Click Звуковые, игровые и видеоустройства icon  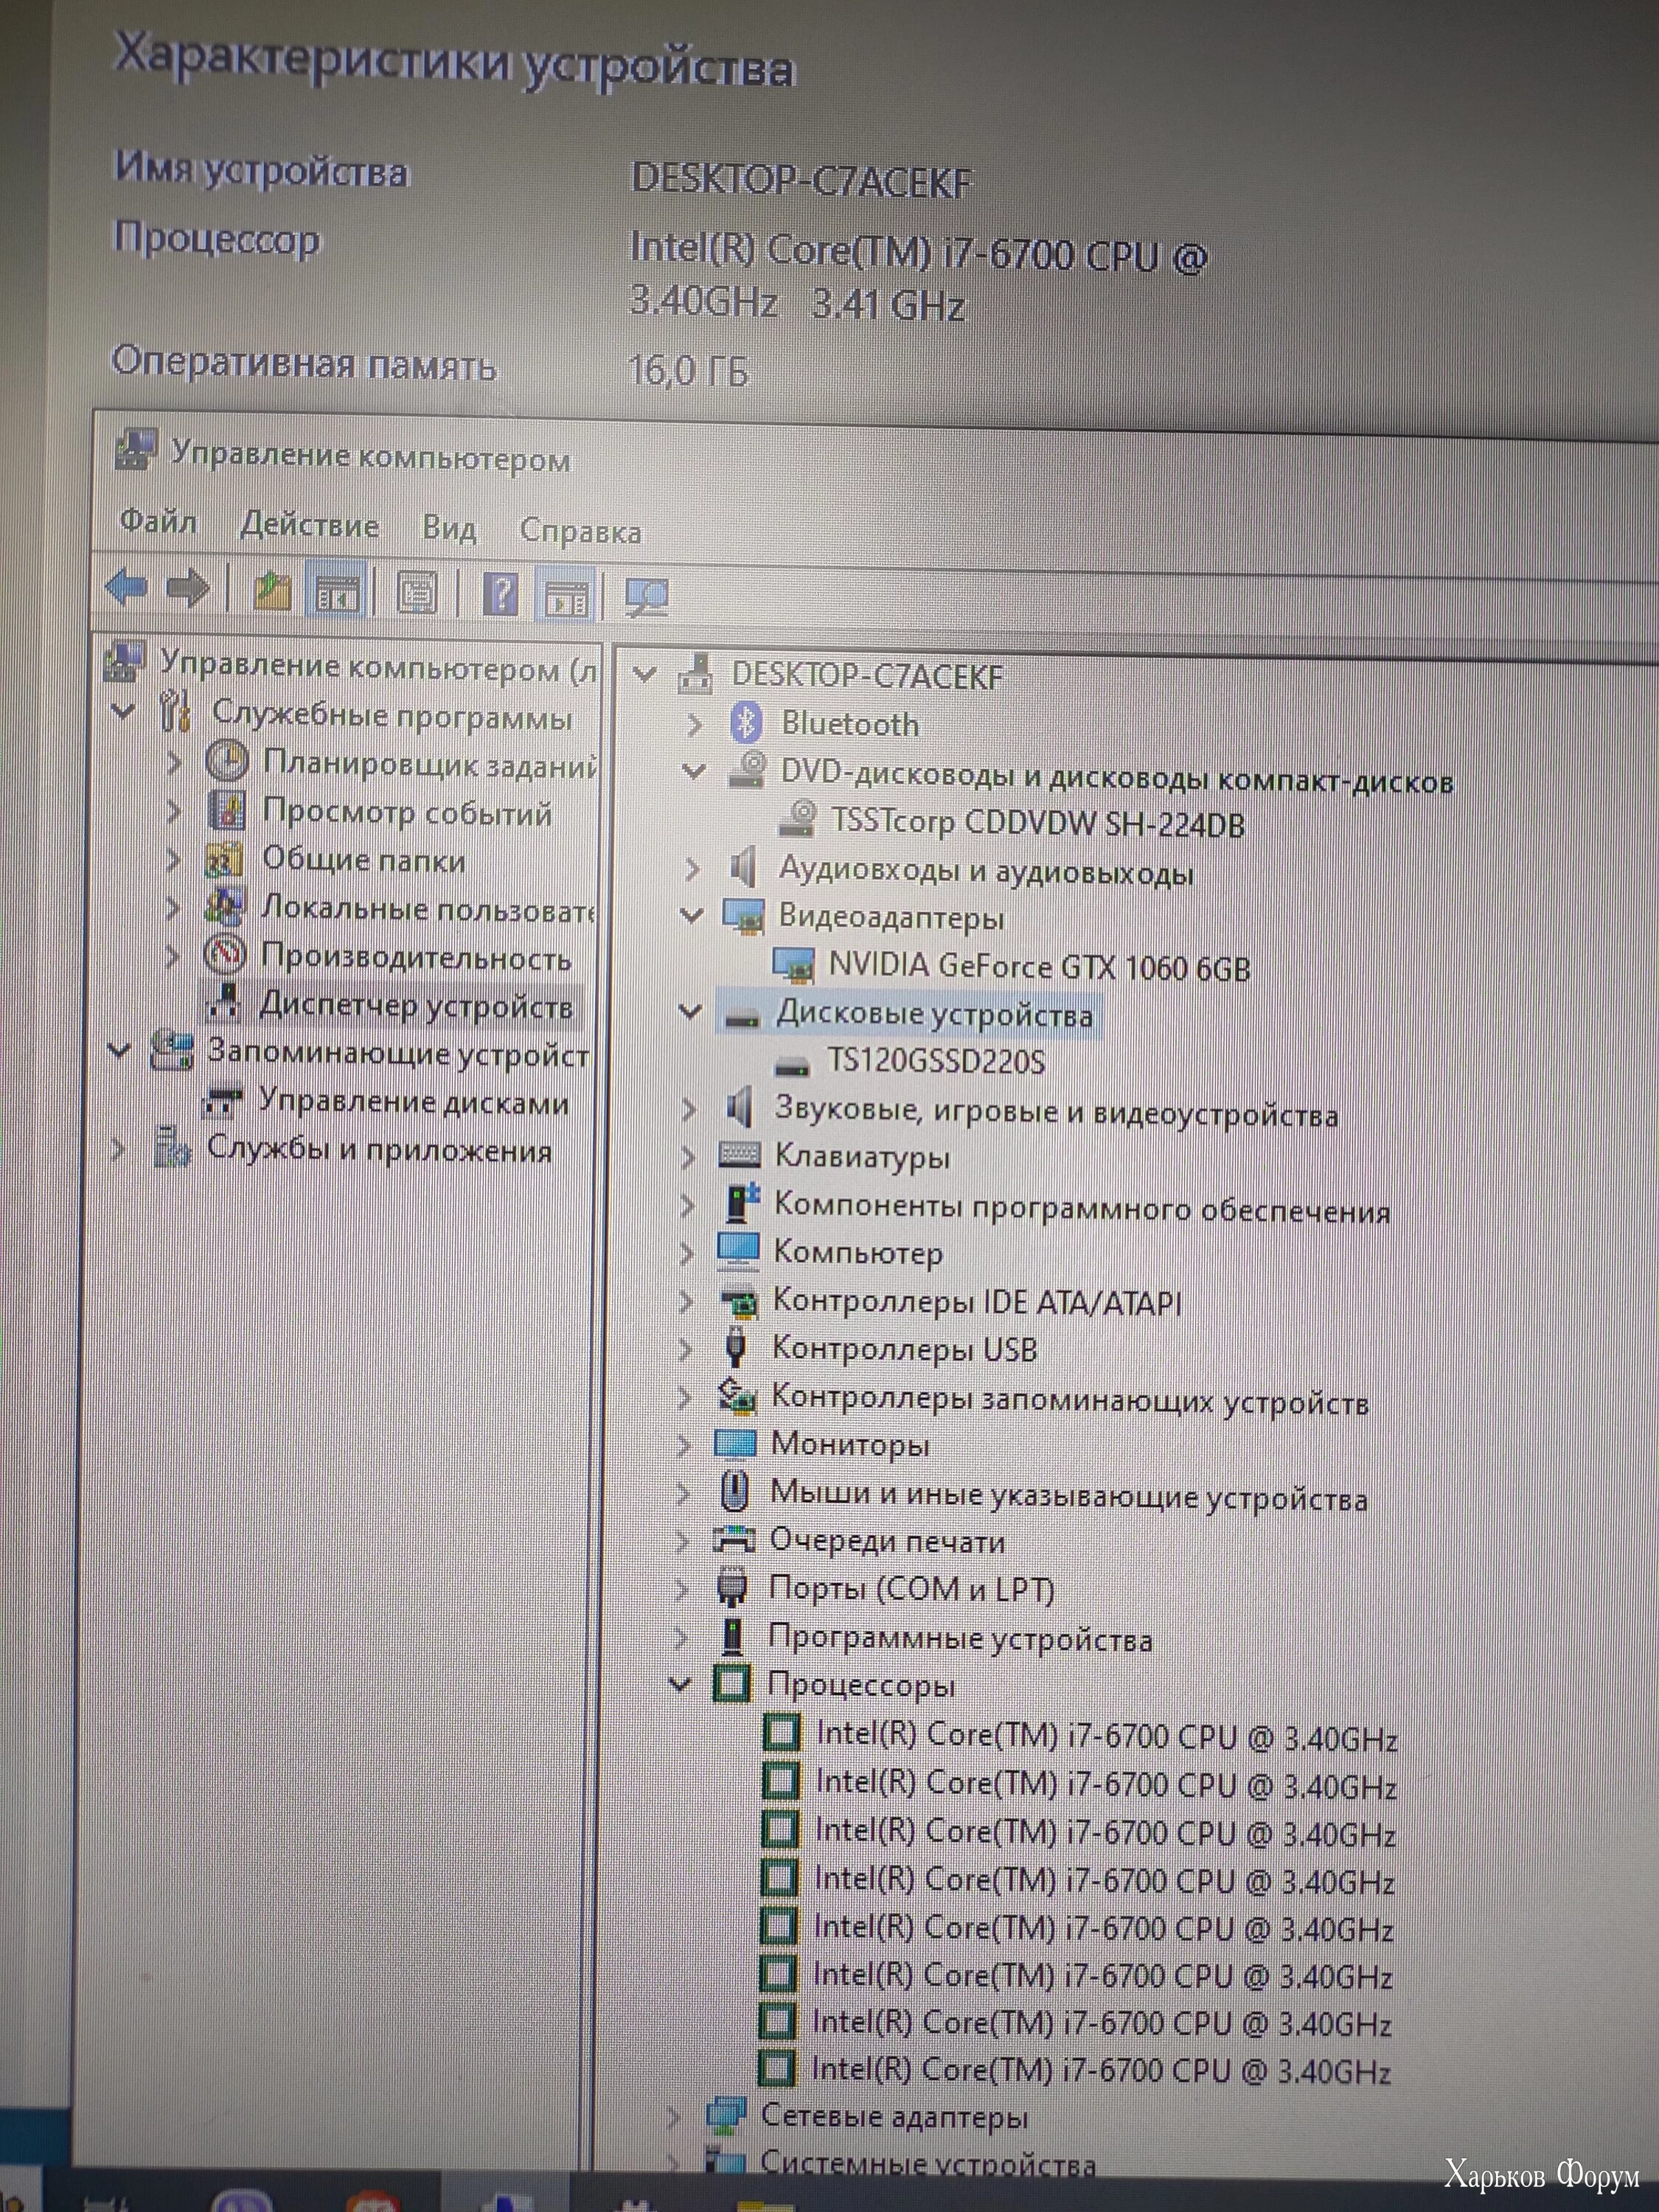[x=739, y=1108]
